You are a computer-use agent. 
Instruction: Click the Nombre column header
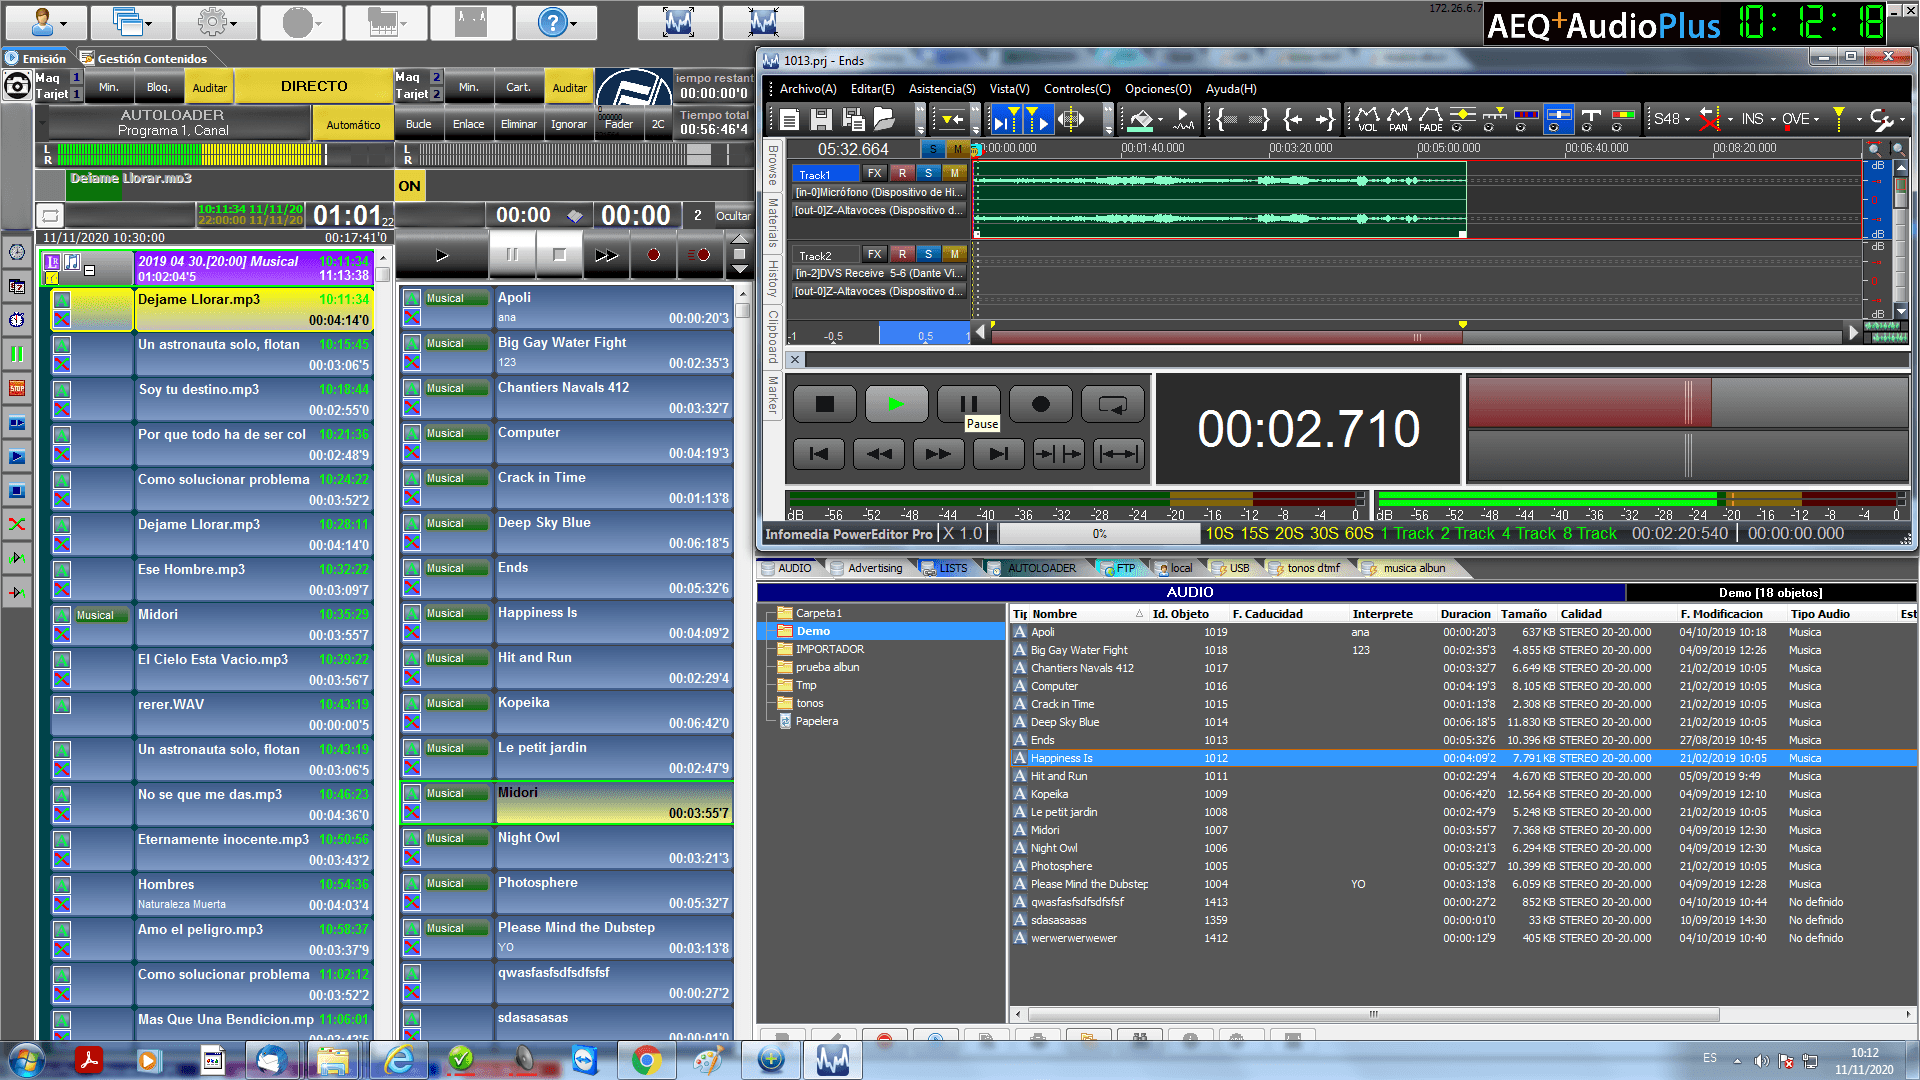click(x=1054, y=614)
